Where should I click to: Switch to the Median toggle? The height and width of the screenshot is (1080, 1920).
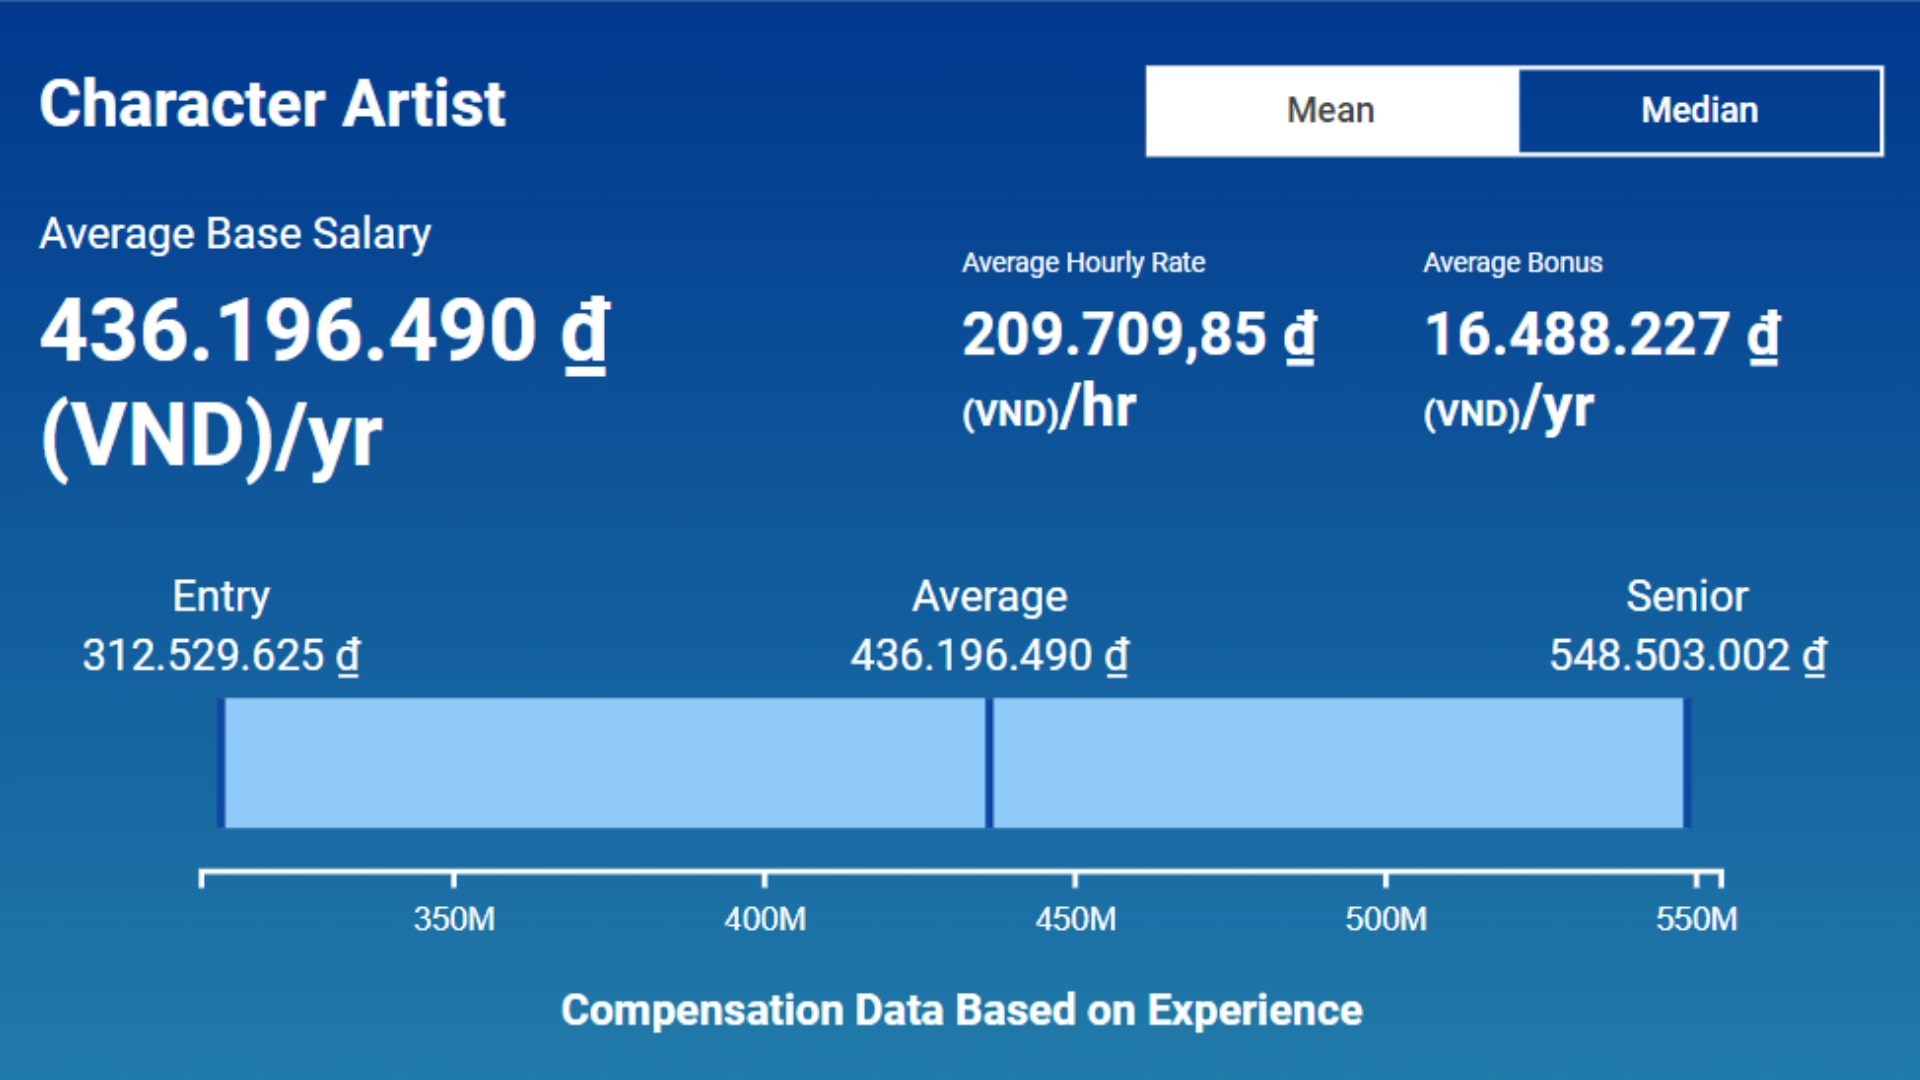click(x=1699, y=110)
